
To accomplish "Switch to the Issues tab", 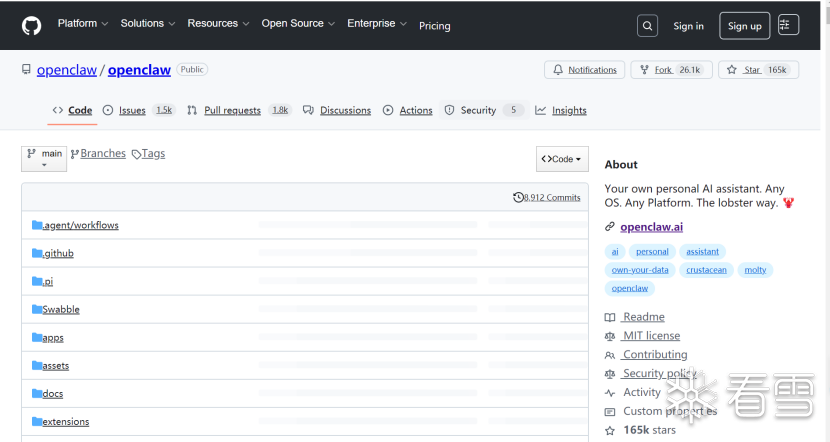I will click(x=132, y=111).
